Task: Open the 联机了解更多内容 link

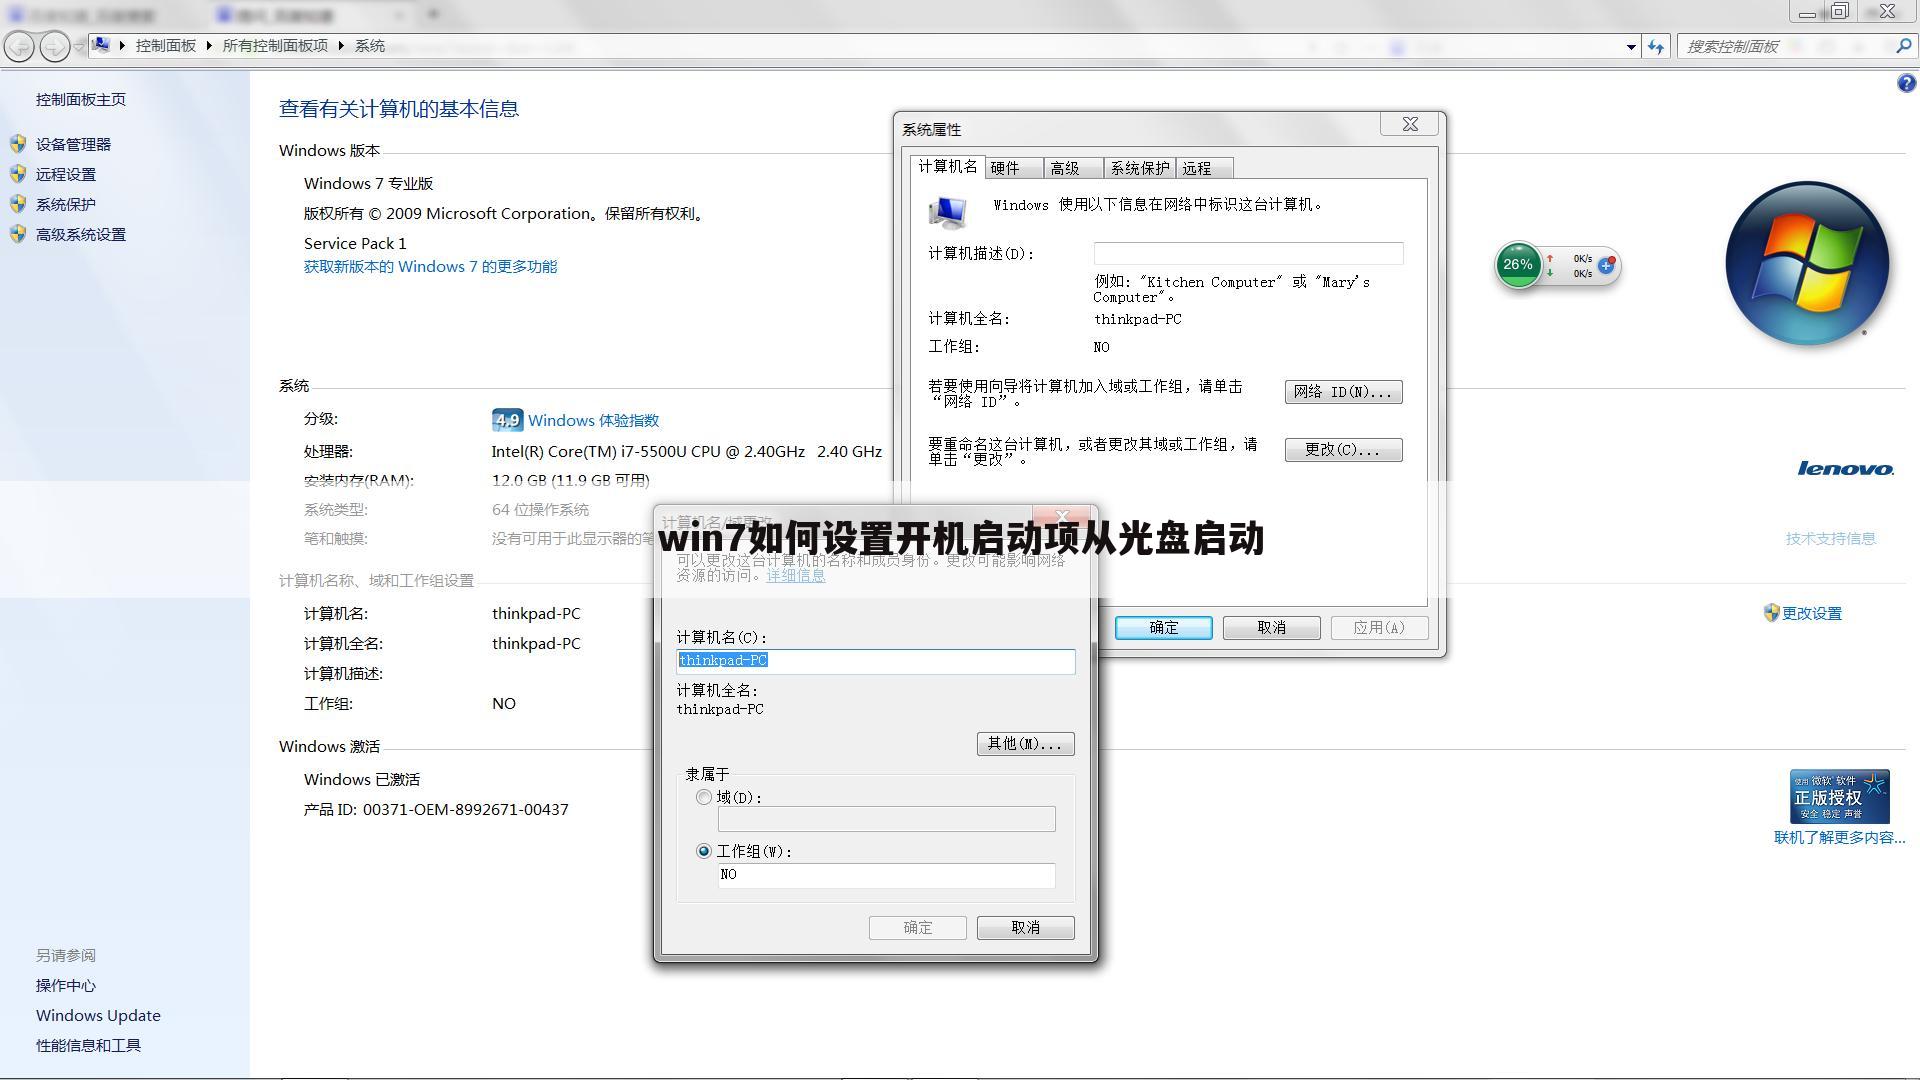Action: (x=1839, y=837)
